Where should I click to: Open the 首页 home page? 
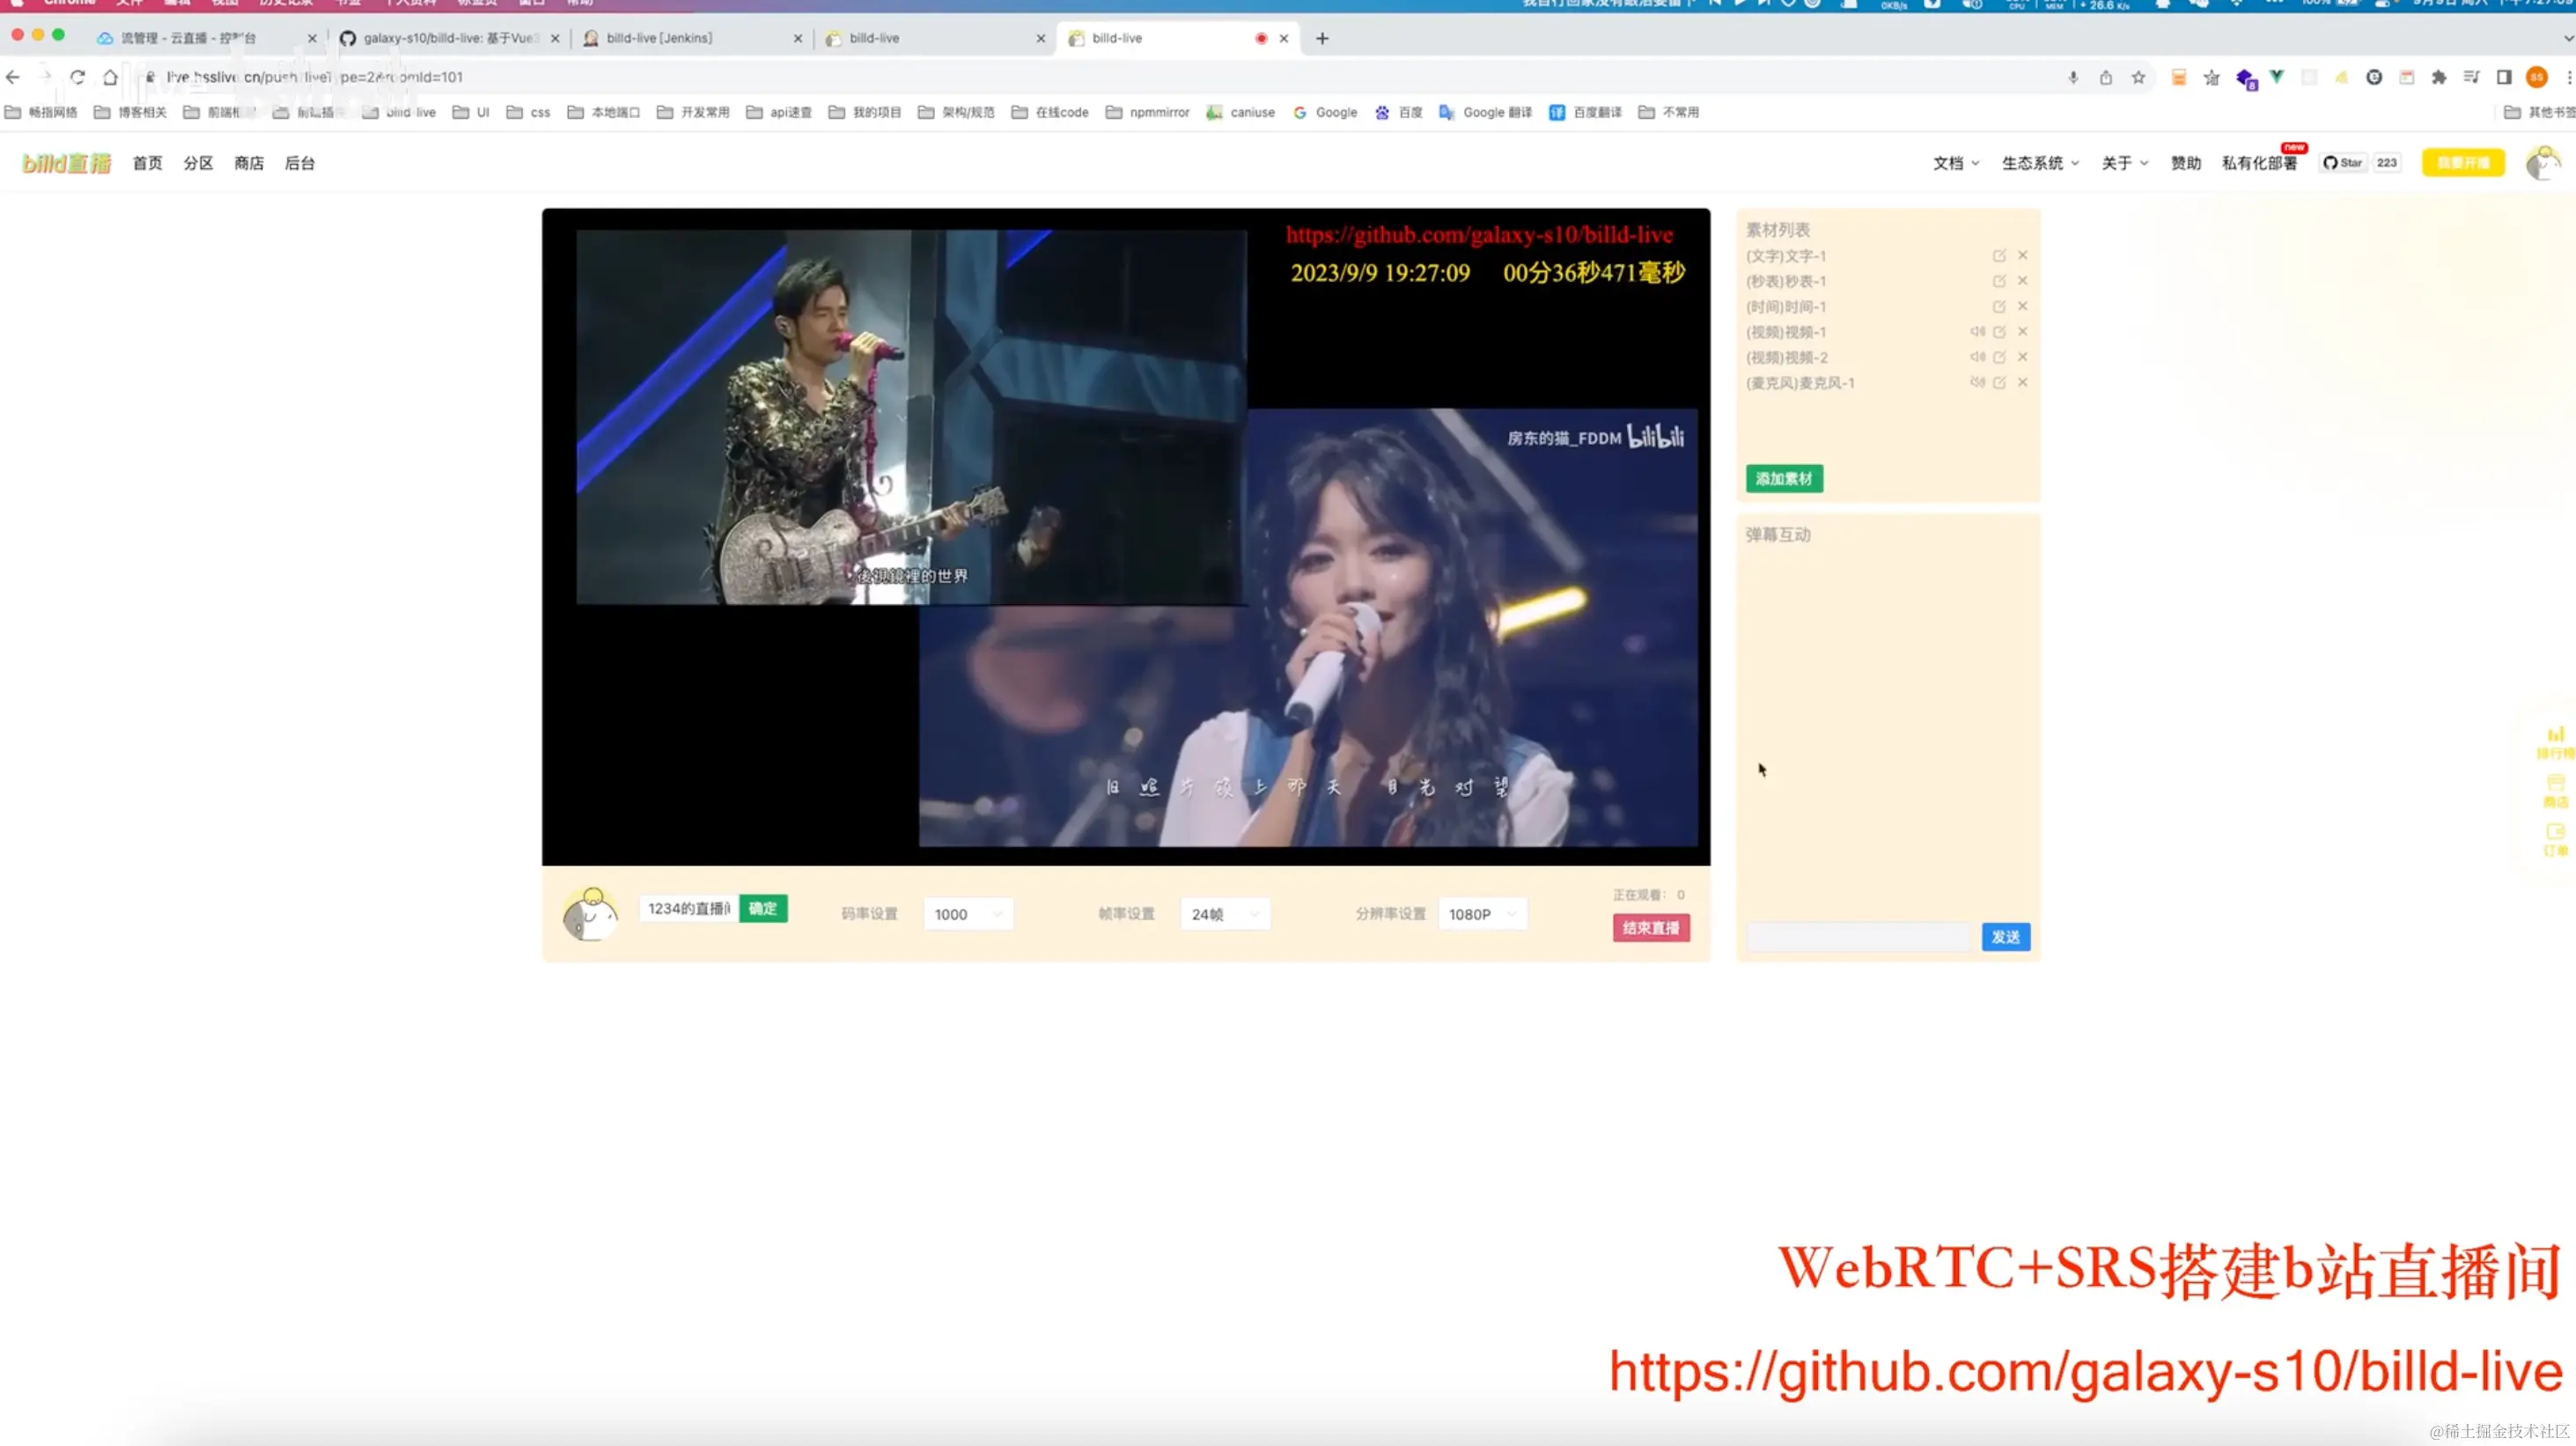pos(147,163)
